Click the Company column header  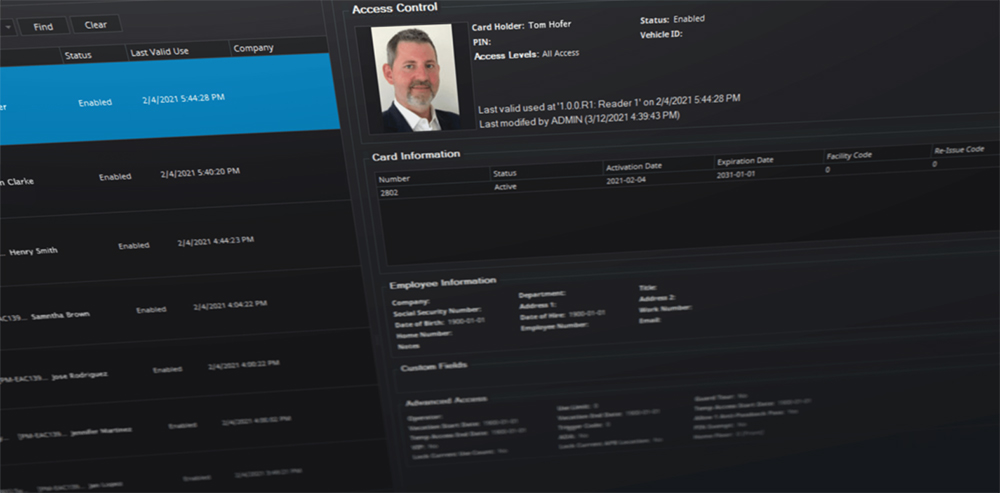pyautogui.click(x=253, y=48)
